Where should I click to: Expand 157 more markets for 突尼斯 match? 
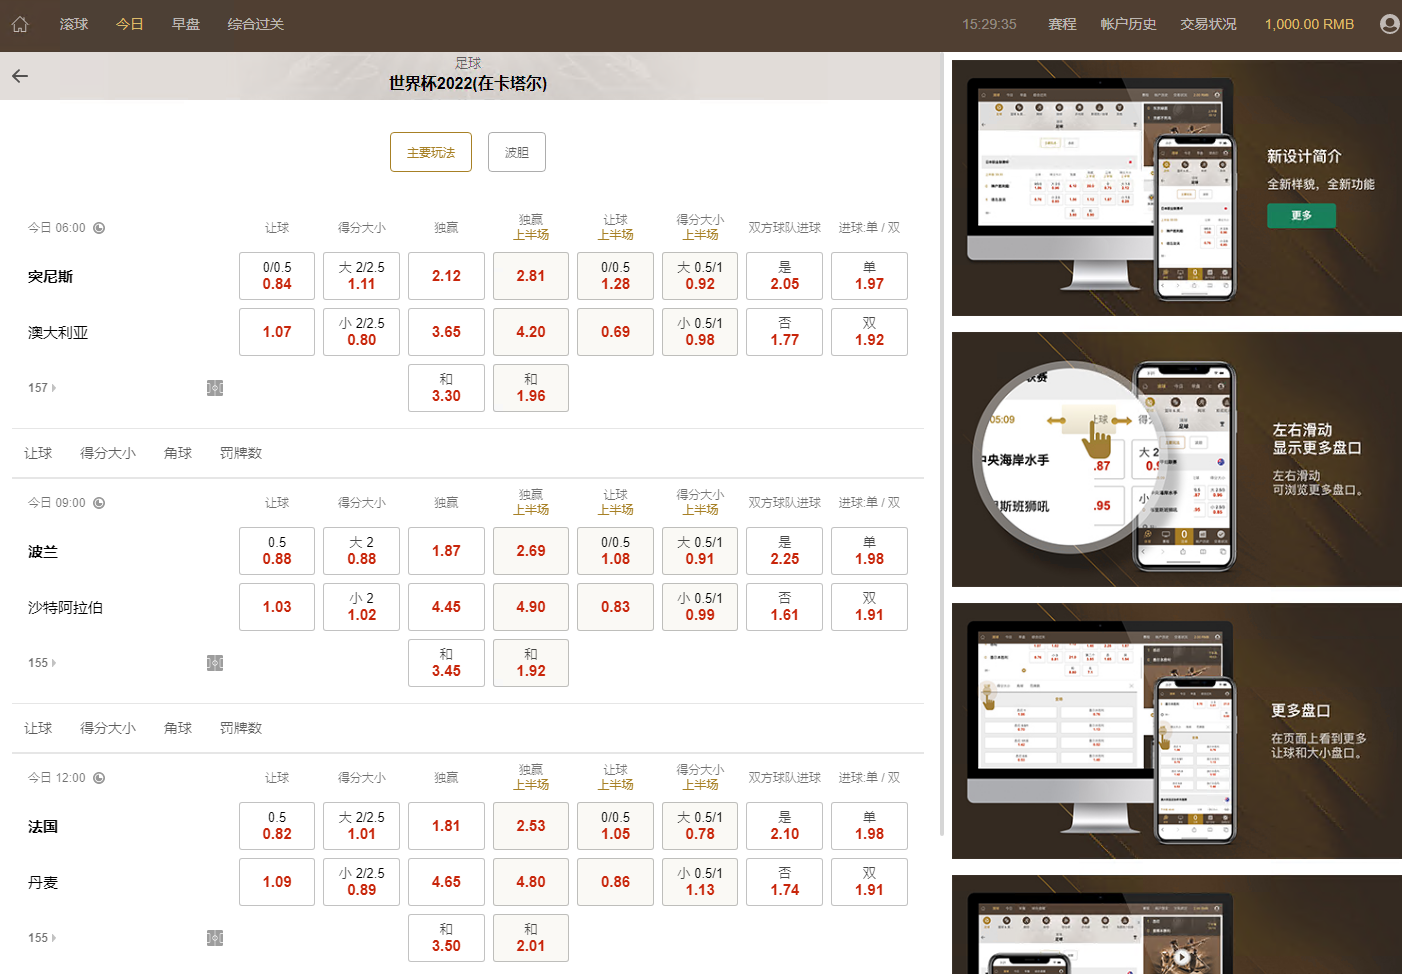coord(42,388)
